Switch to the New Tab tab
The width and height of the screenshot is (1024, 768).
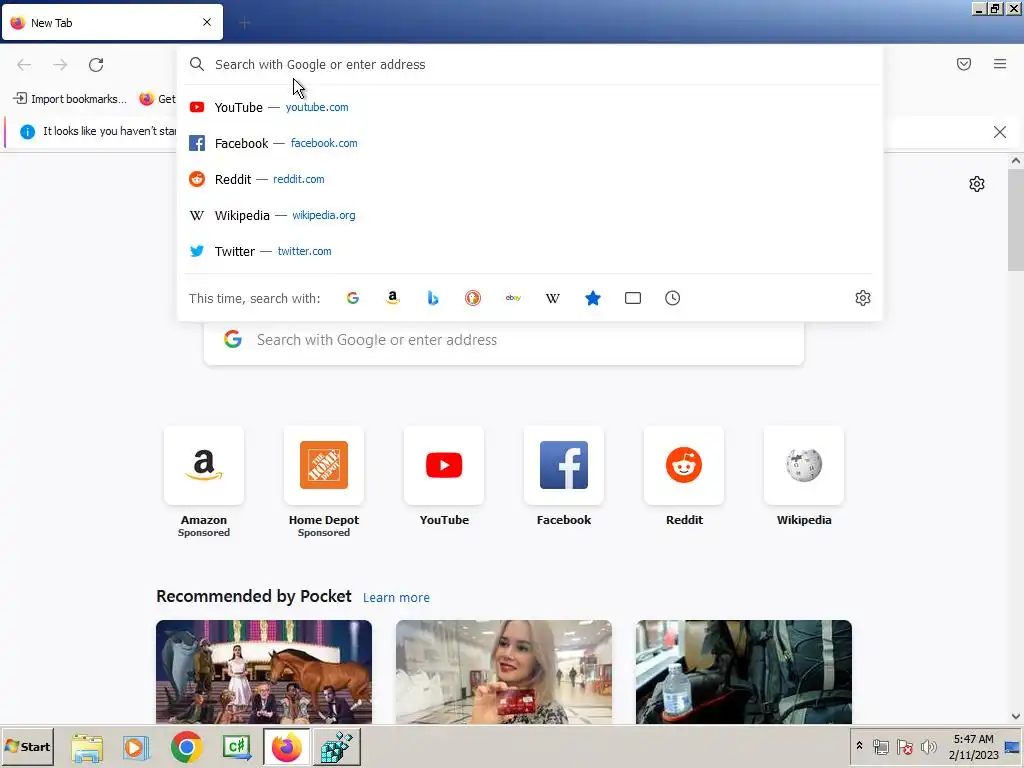click(112, 23)
